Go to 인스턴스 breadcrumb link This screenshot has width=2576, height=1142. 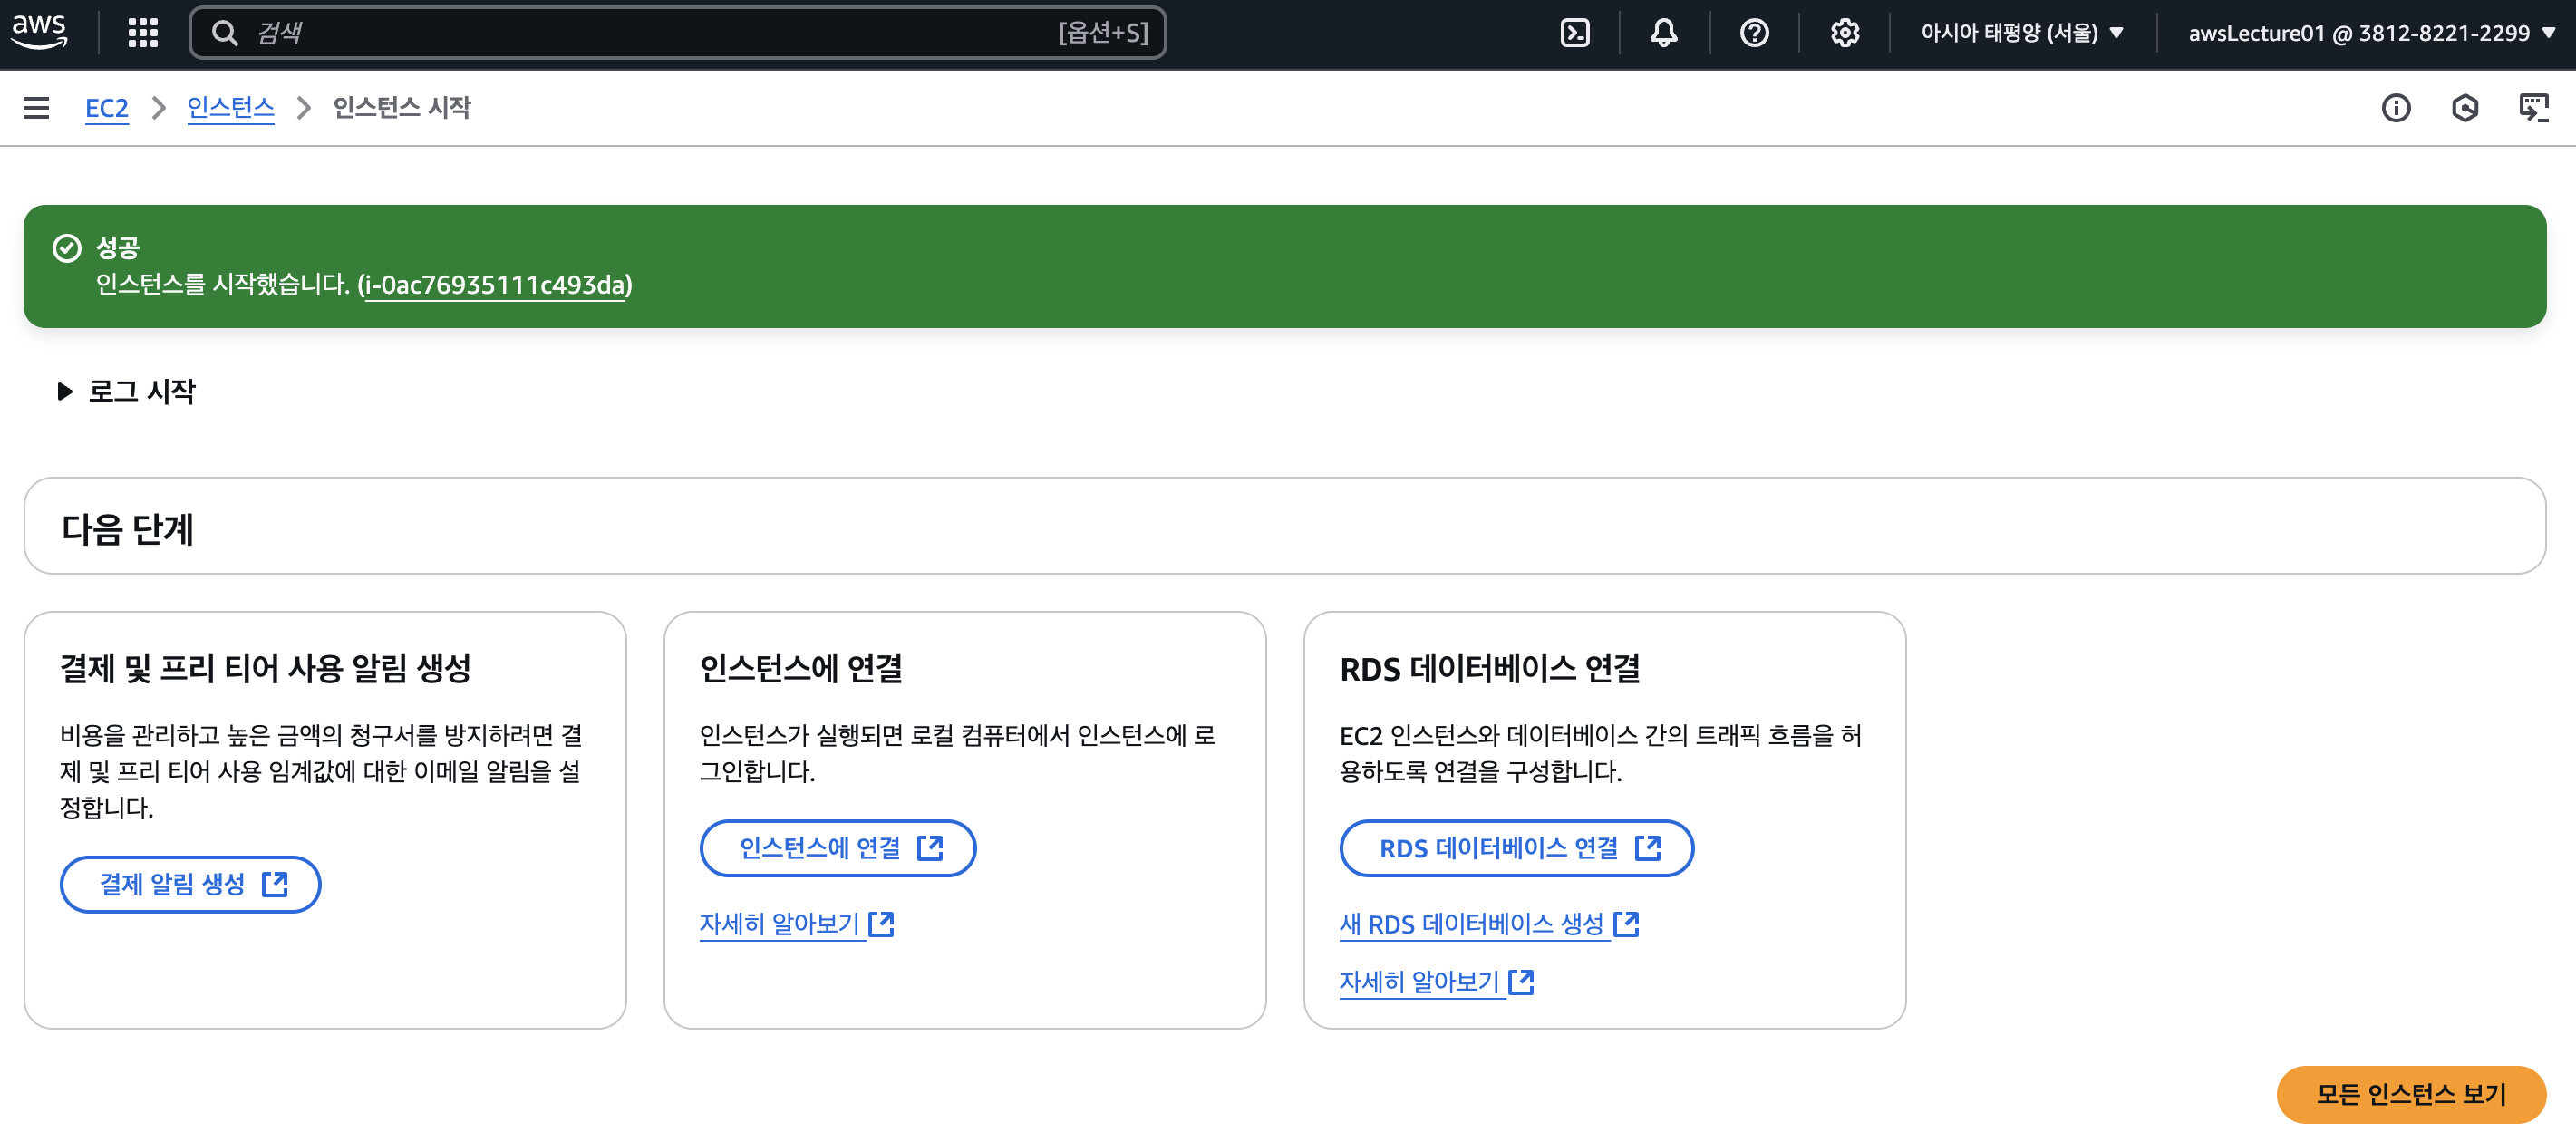231,108
